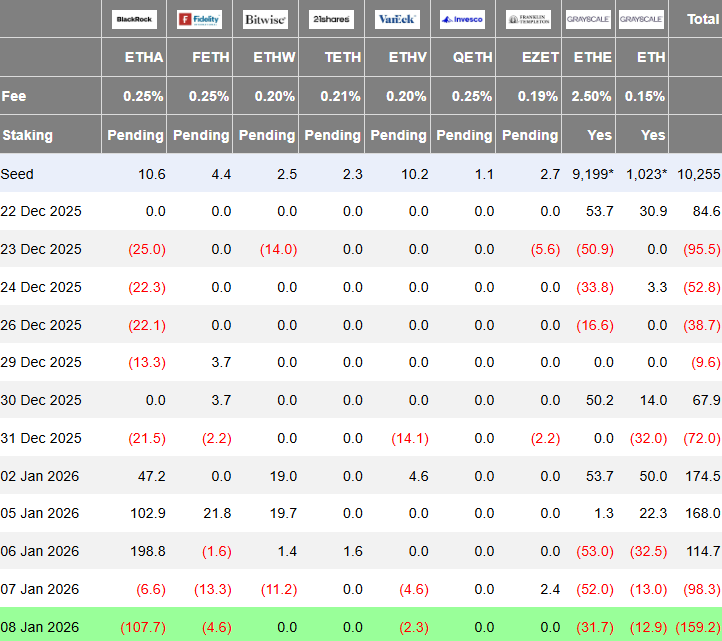The width and height of the screenshot is (722, 641).
Task: Click the 30 Dec 2025 date row
Action: click(361, 400)
